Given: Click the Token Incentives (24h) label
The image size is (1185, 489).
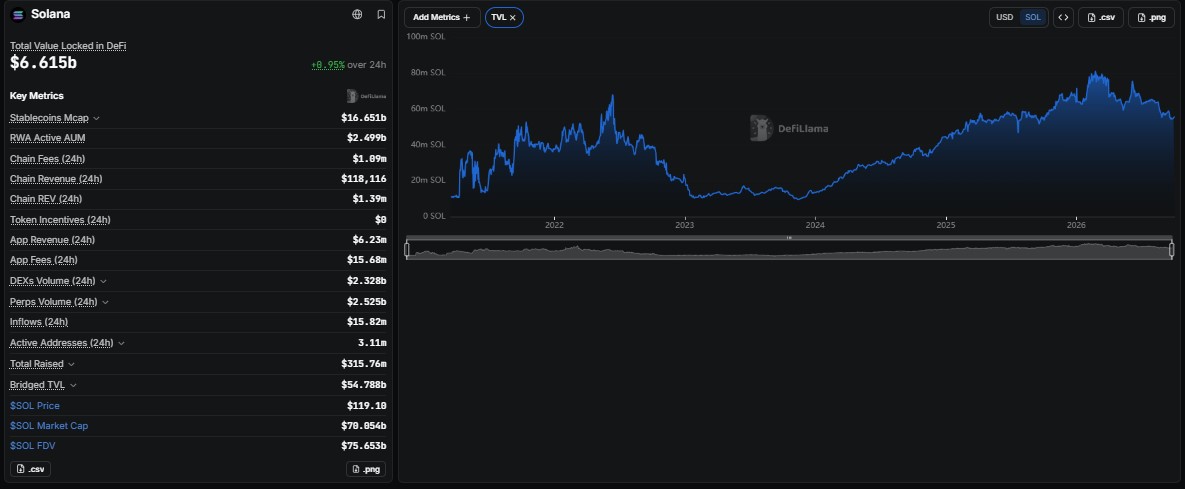Looking at the screenshot, I should coord(60,220).
